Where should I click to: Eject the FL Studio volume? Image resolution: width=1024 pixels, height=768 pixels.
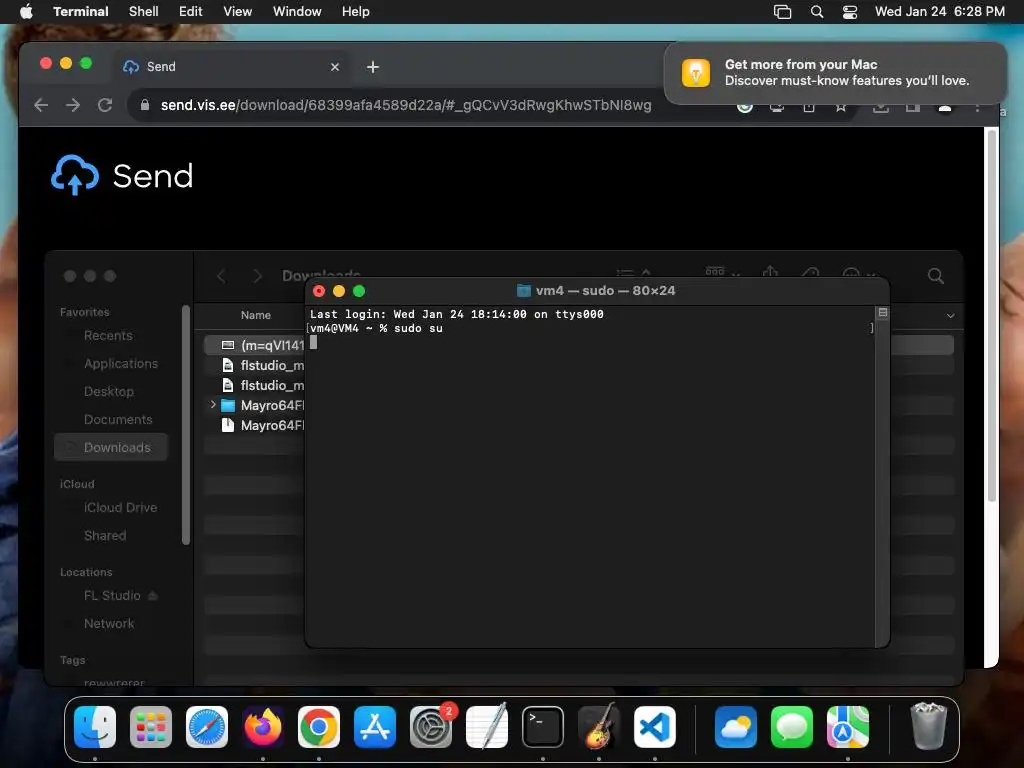click(153, 596)
